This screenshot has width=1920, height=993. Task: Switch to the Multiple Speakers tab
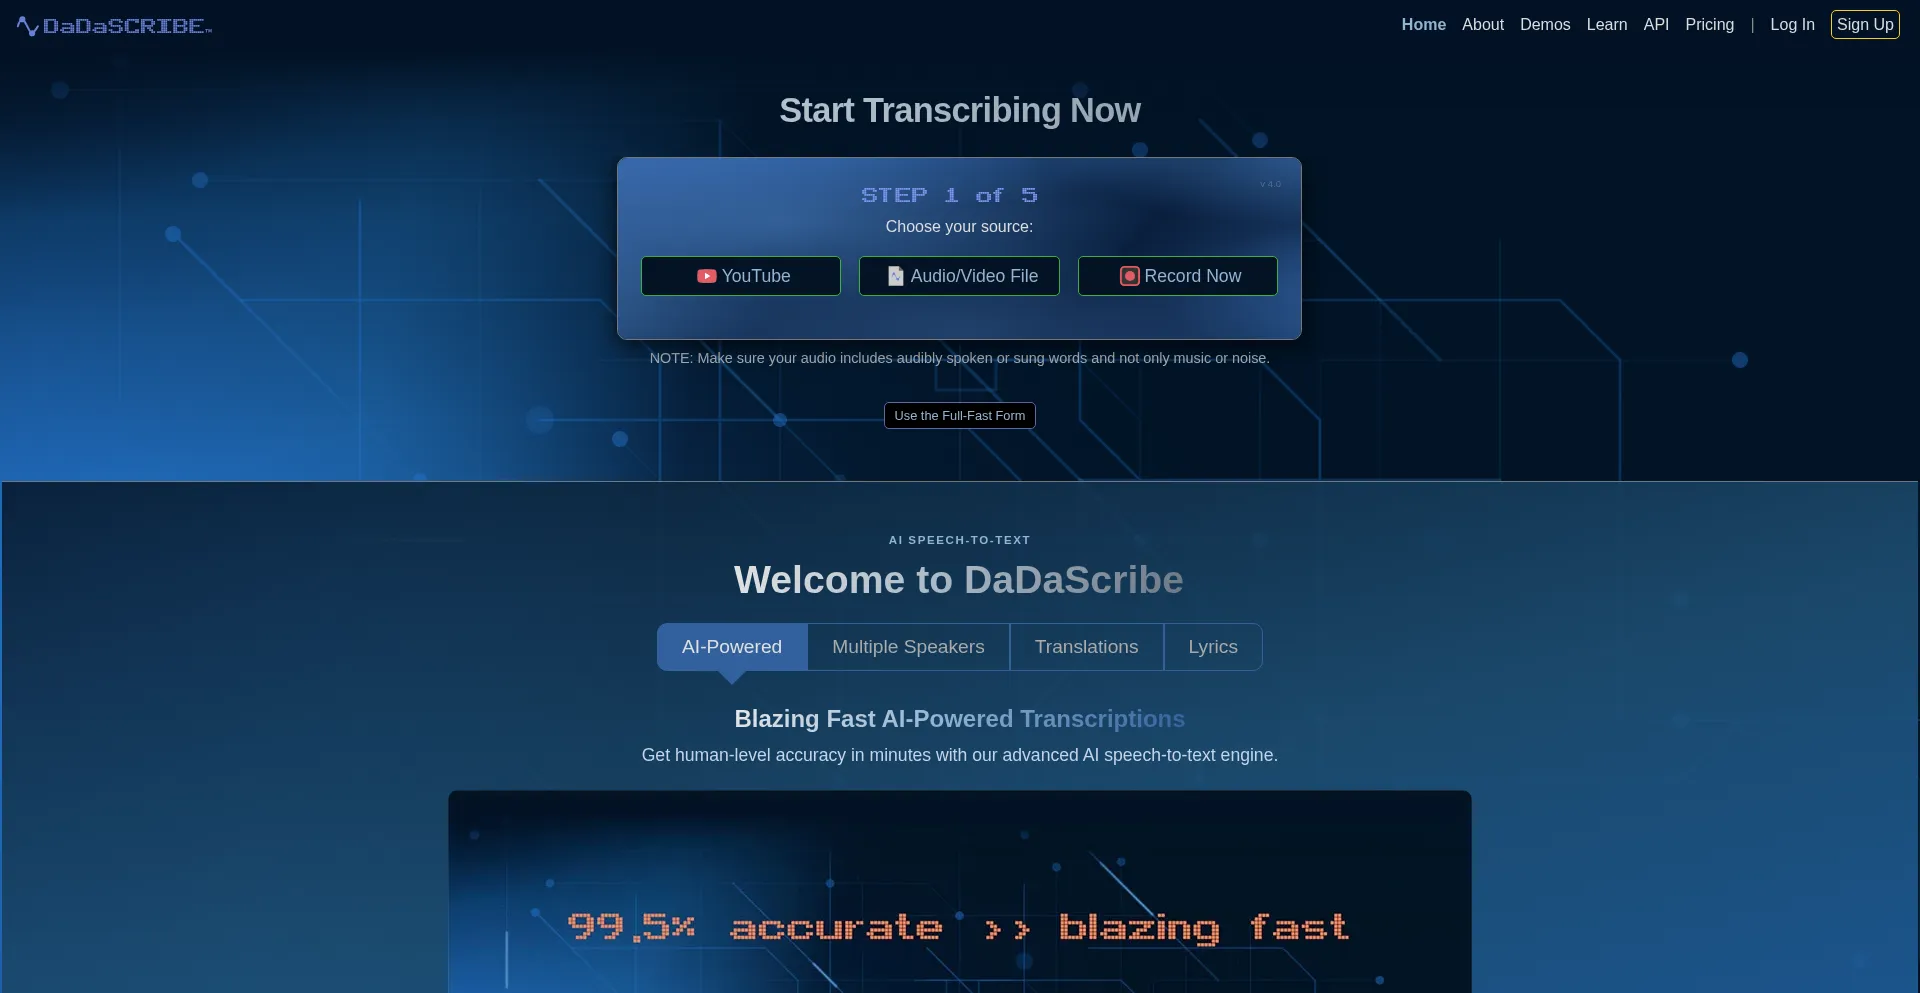[x=908, y=647]
